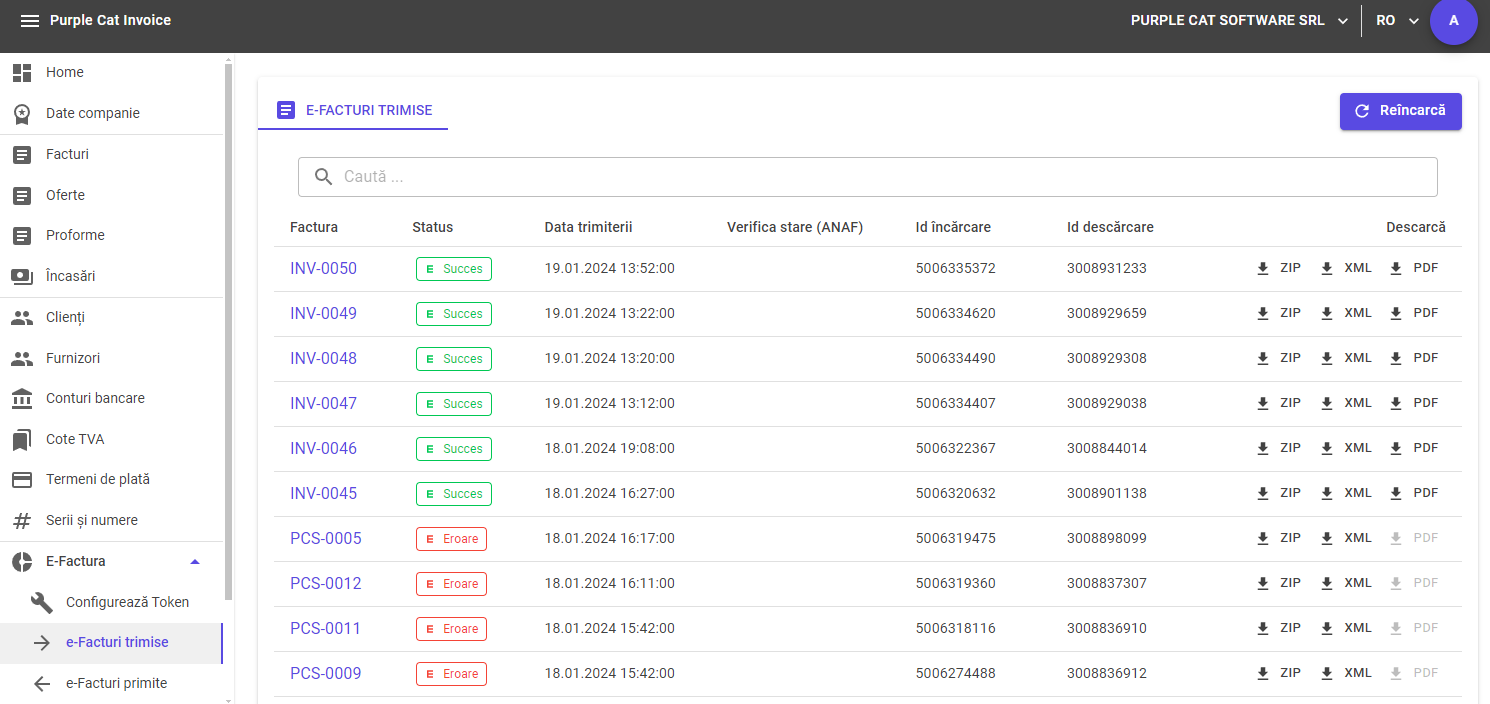Open the user avatar A
Screen dimensions: 1490x704
(1454, 21)
